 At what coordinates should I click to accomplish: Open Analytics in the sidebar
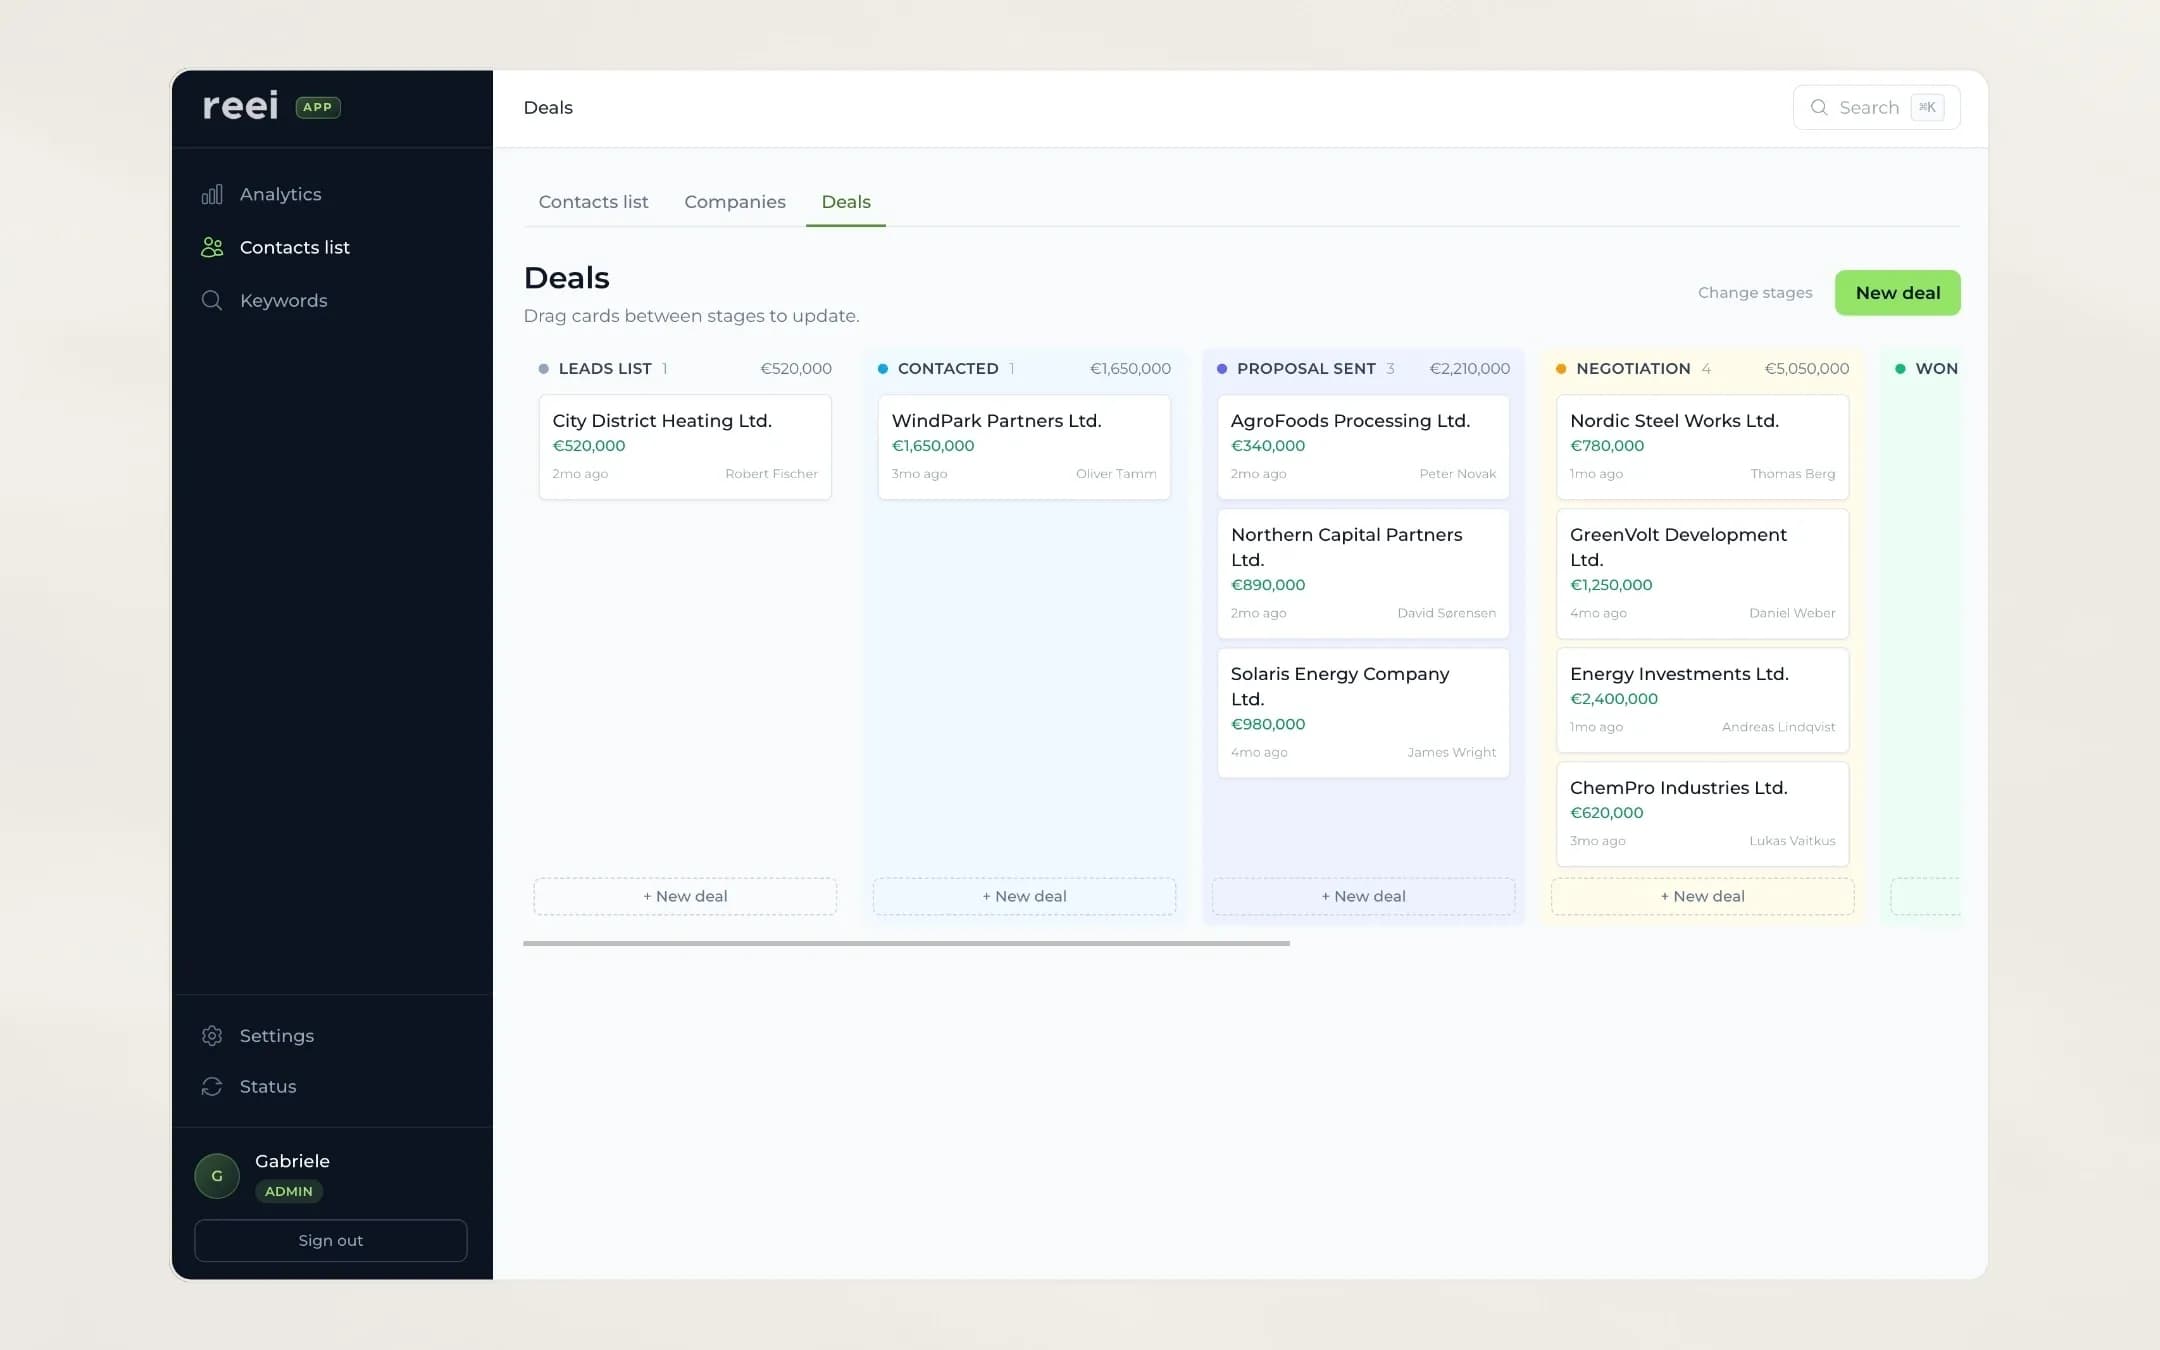(x=280, y=194)
